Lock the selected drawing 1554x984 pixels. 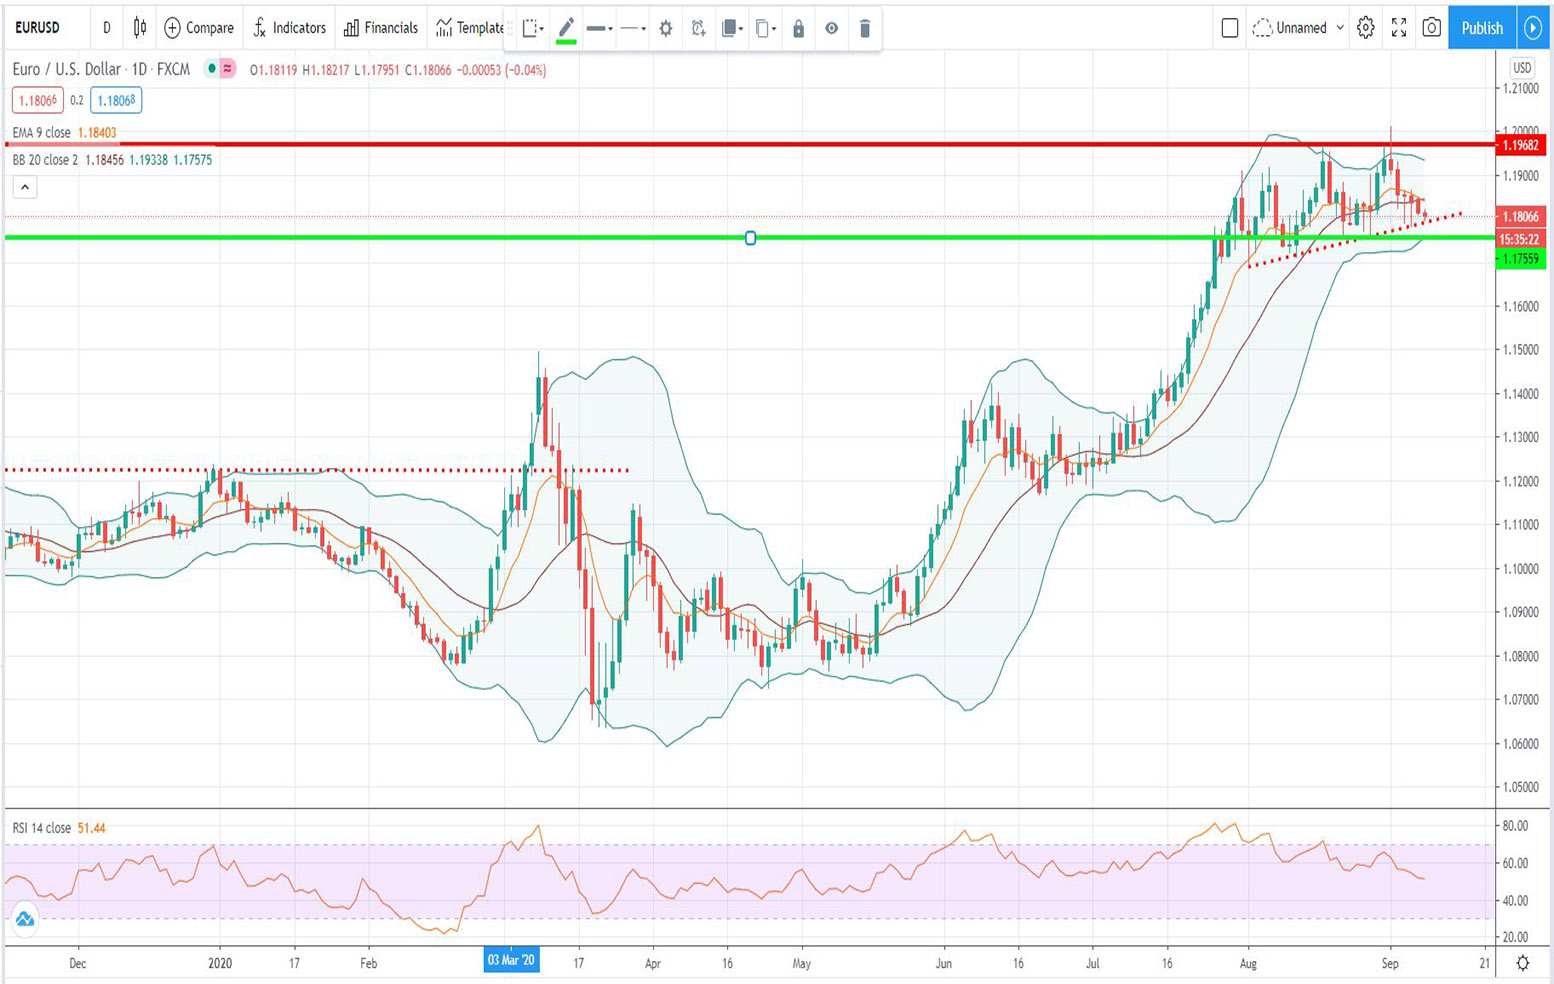tap(798, 29)
